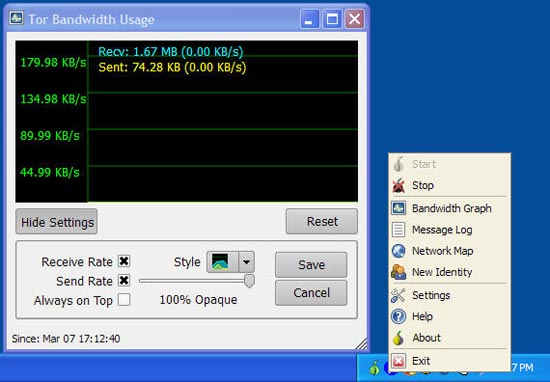Open Network Map from tray menu

click(449, 251)
